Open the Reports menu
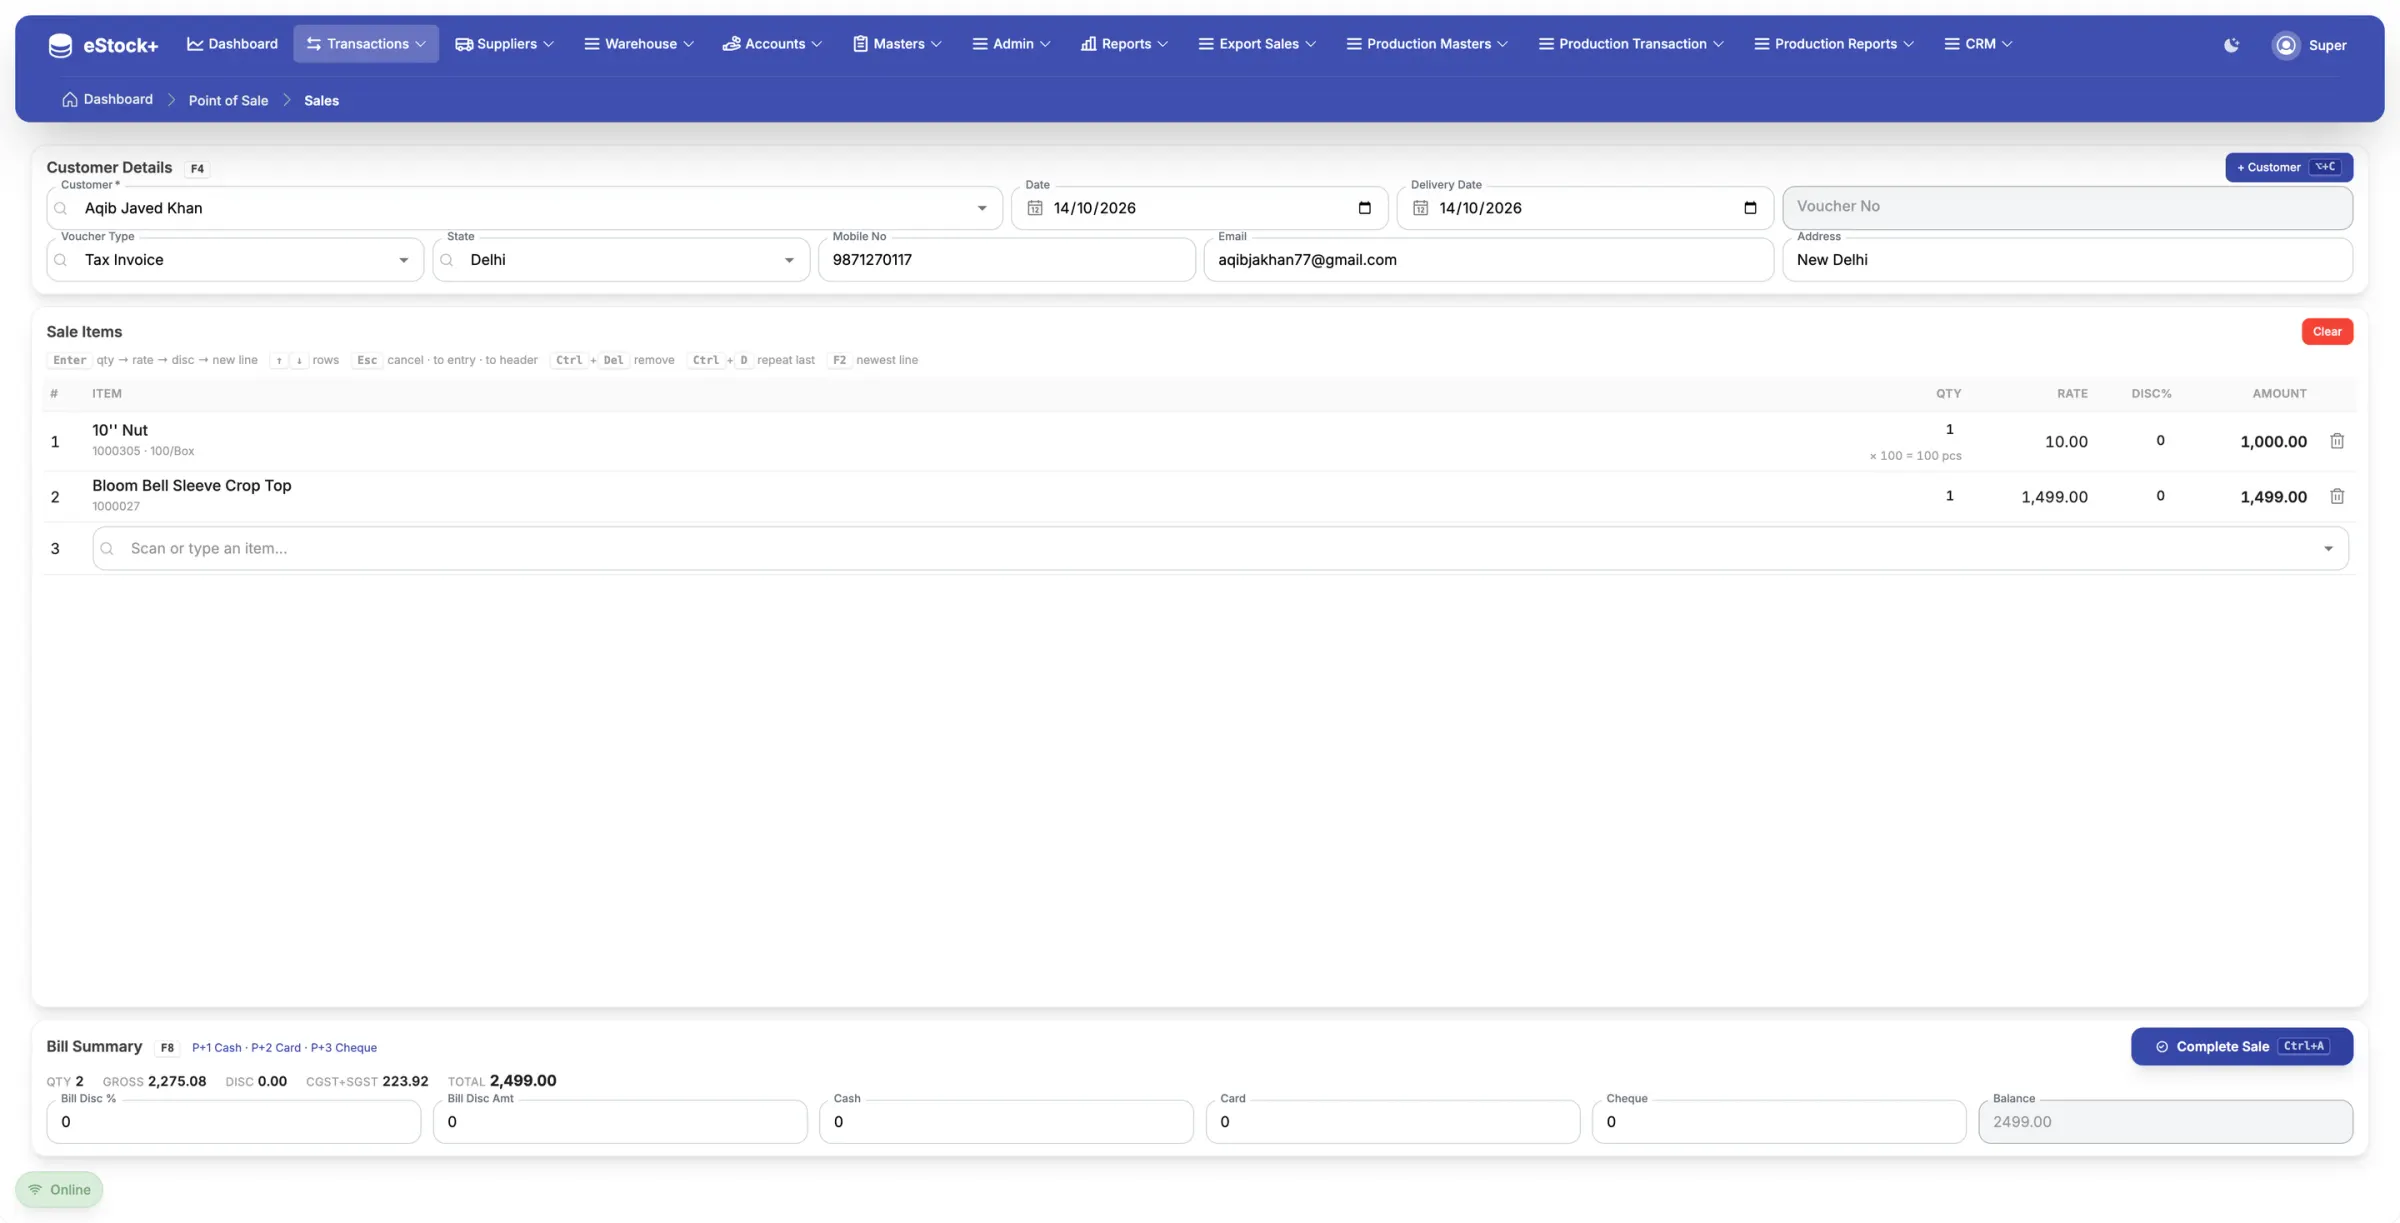This screenshot has width=2400, height=1223. 1124,44
